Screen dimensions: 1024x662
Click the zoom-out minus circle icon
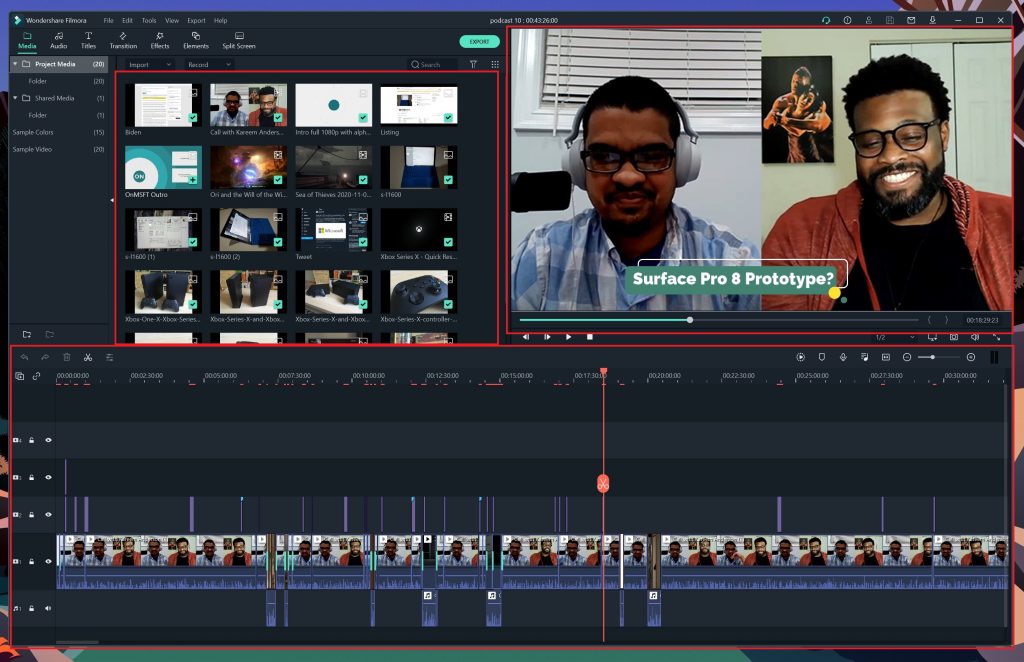907,357
